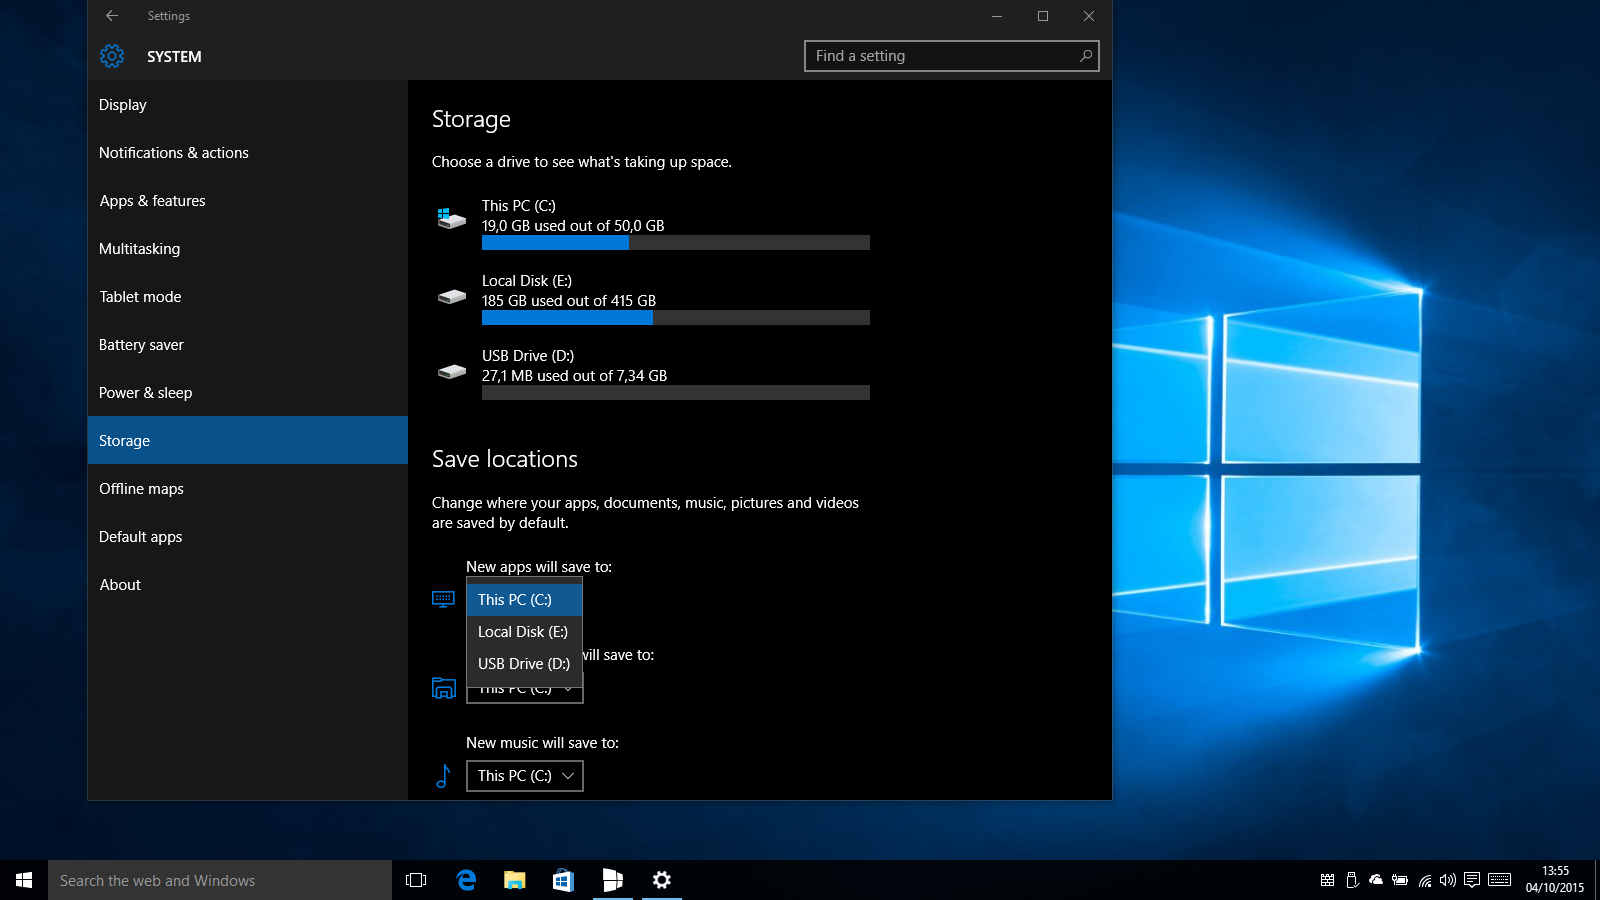Open the Wi-Fi network tray icon
The height and width of the screenshot is (900, 1600).
pyautogui.click(x=1424, y=880)
